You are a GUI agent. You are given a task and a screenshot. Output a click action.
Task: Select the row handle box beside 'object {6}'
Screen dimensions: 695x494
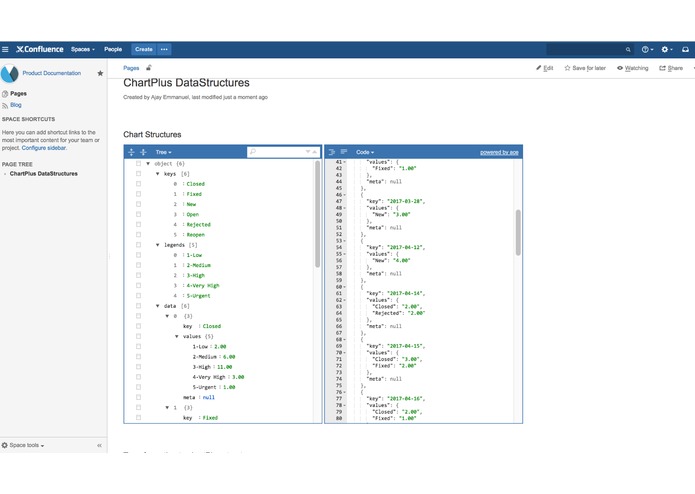(x=138, y=163)
